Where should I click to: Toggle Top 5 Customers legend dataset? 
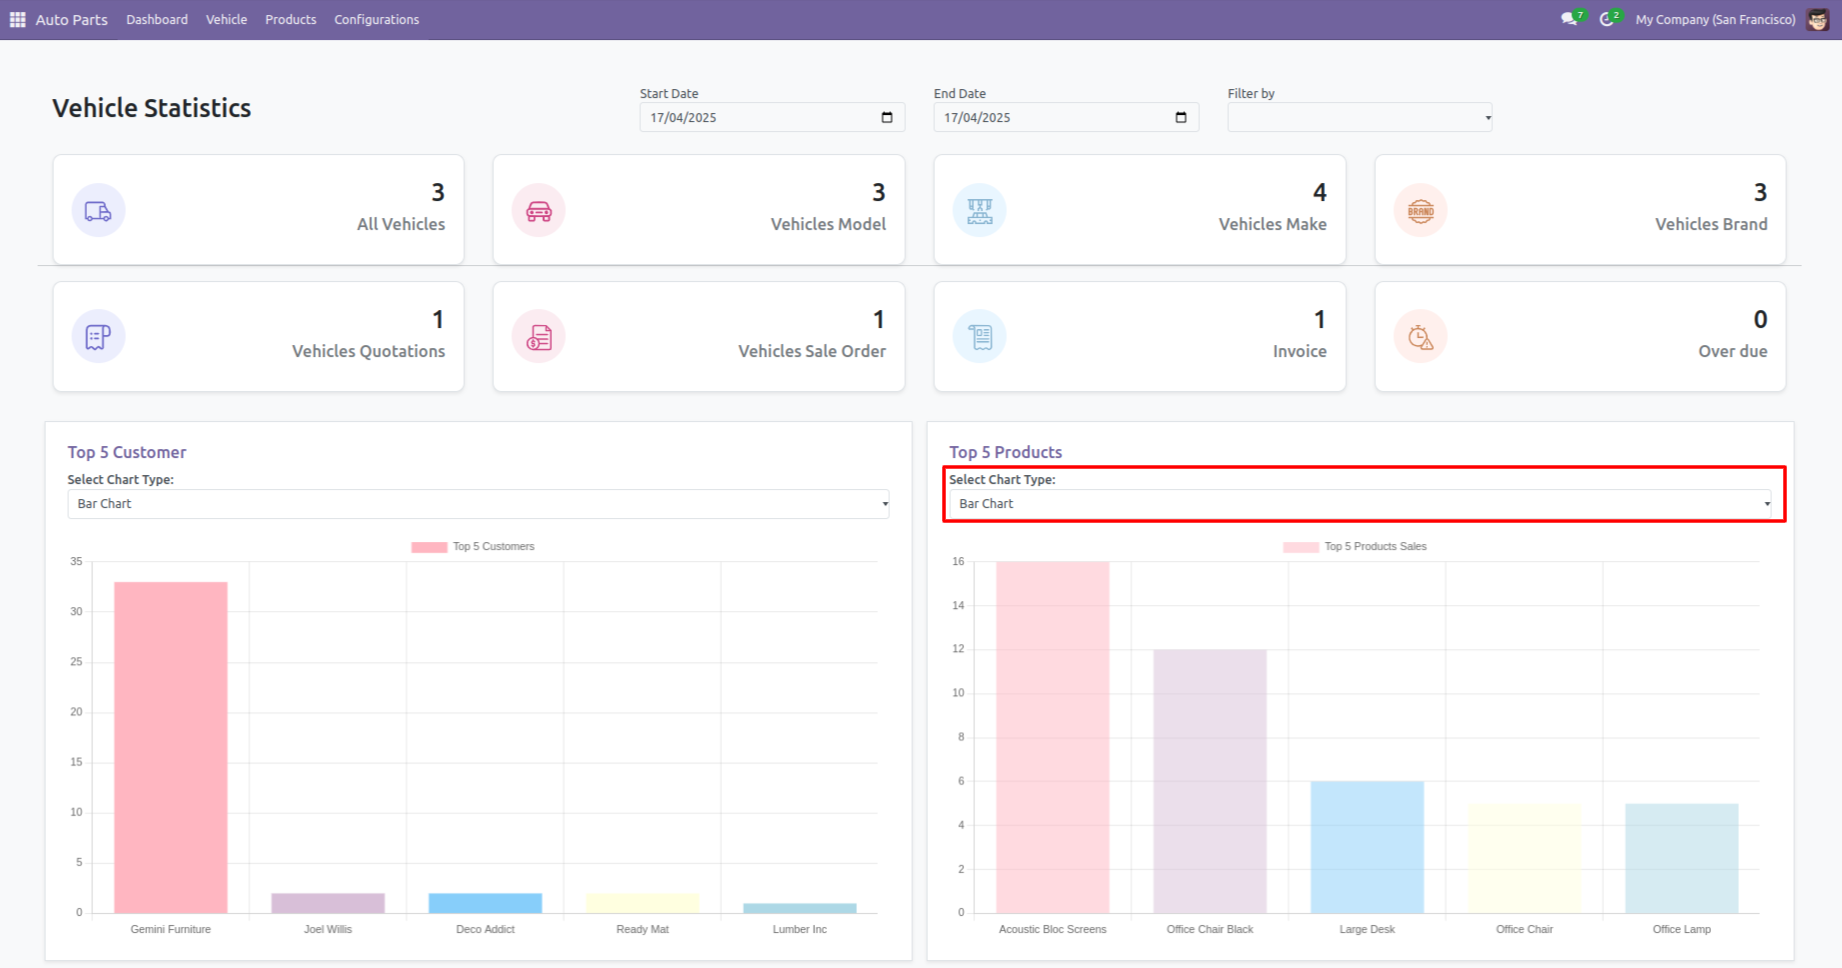click(x=474, y=547)
